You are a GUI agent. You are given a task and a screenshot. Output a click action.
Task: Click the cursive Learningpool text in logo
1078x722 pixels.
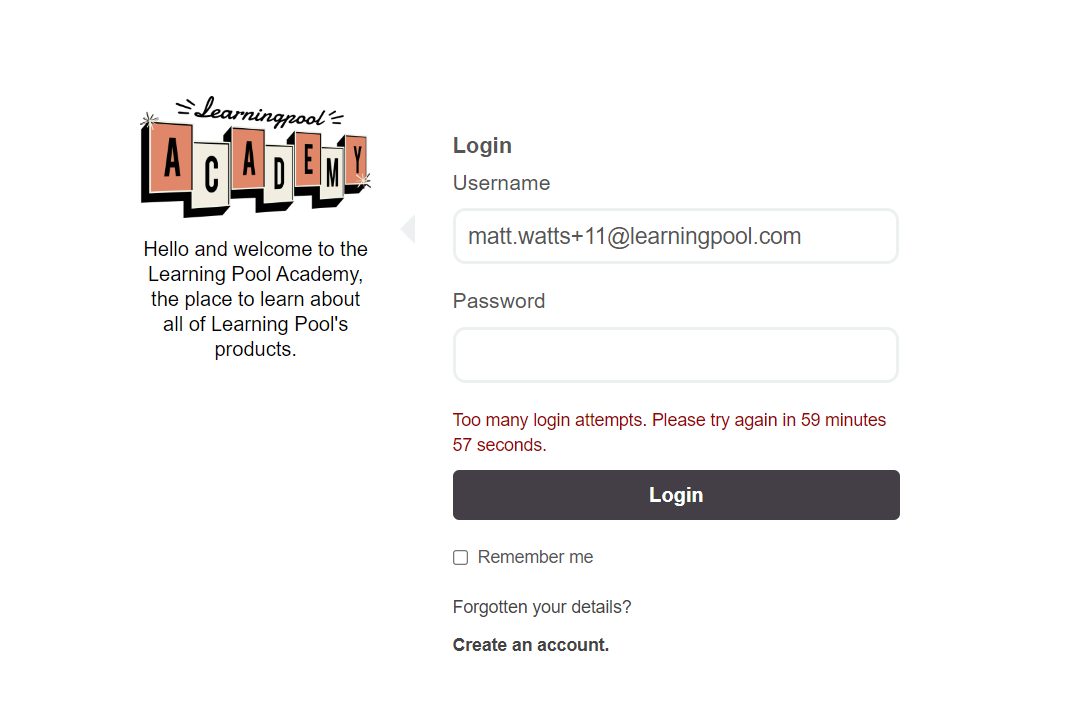click(x=258, y=113)
